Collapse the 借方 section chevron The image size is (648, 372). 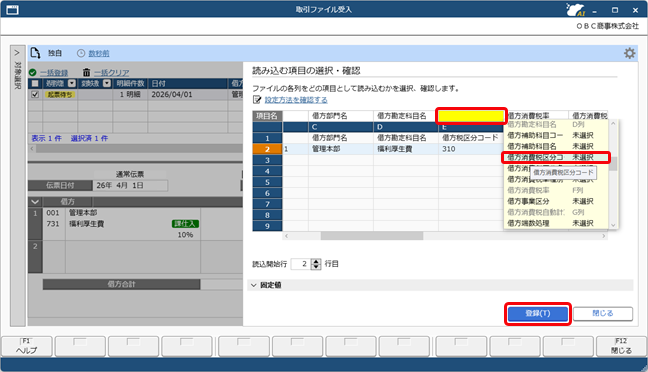coord(35,202)
